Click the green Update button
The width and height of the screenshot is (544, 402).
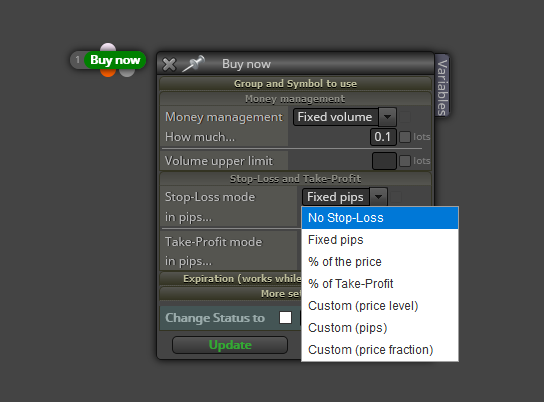tap(230, 345)
